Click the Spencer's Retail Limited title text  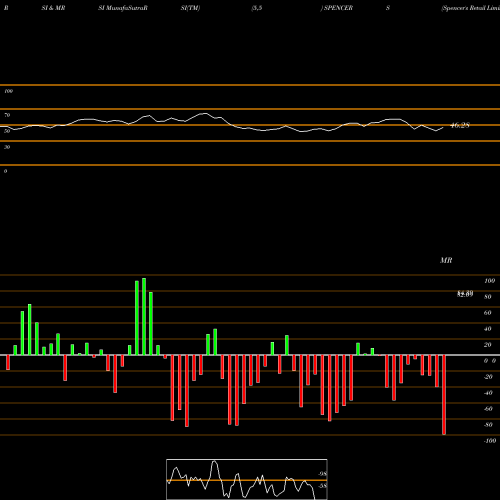pos(471,8)
